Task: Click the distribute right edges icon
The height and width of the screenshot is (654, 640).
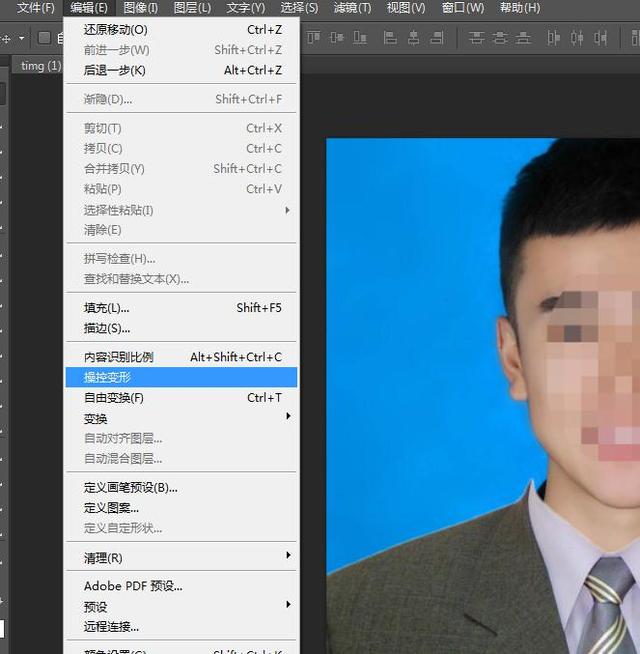Action: coord(600,38)
